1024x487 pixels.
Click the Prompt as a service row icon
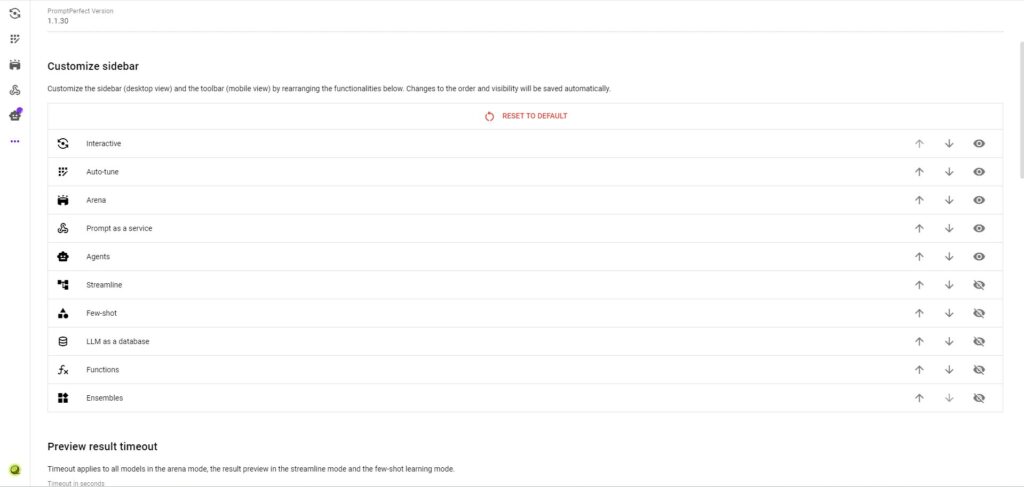[x=63, y=228]
